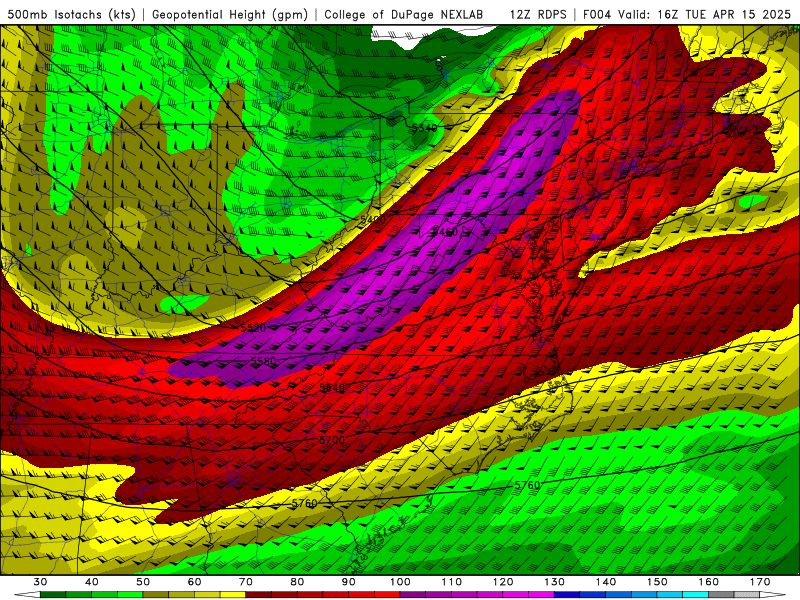Viewport: 800px width, 600px height.
Task: Click the 150 value on the color scale
Action: click(x=657, y=582)
